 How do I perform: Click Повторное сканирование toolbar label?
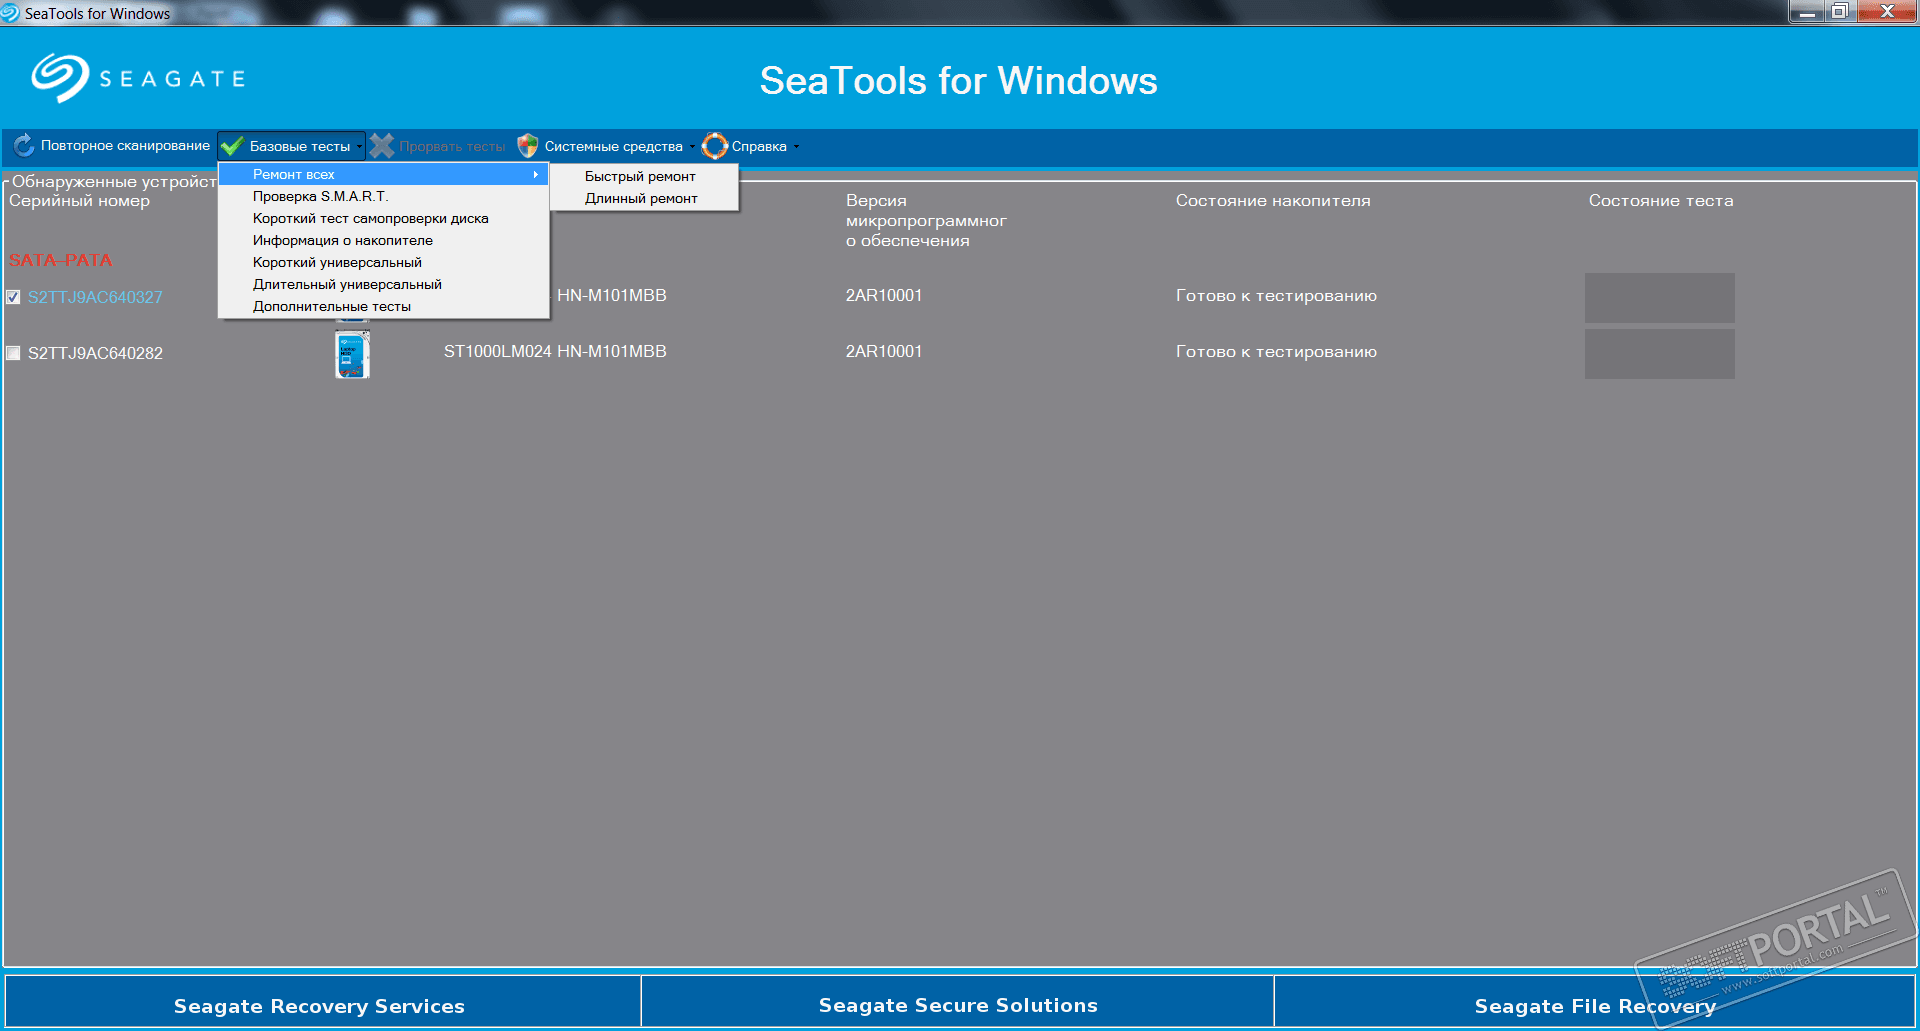click(x=125, y=146)
